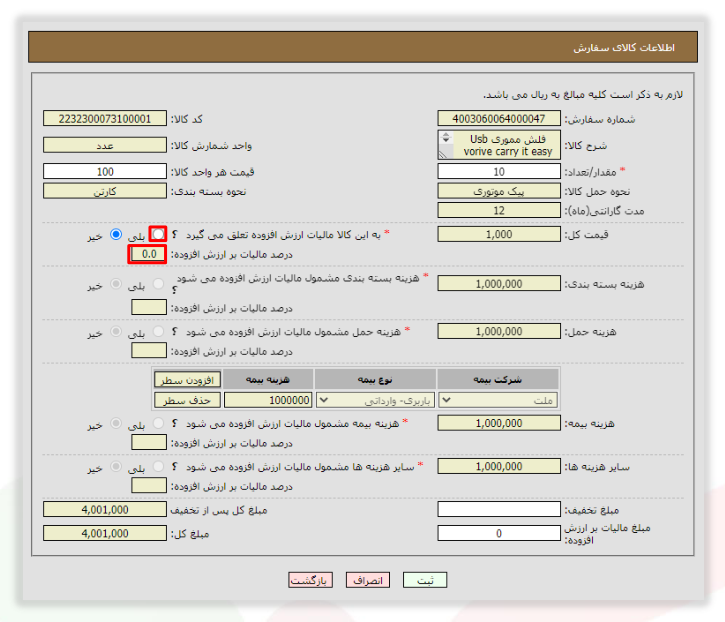Screen dimensions: 725x622
Task: Click the discount amount field مبلغ تخفیف
Action: [x=499, y=509]
